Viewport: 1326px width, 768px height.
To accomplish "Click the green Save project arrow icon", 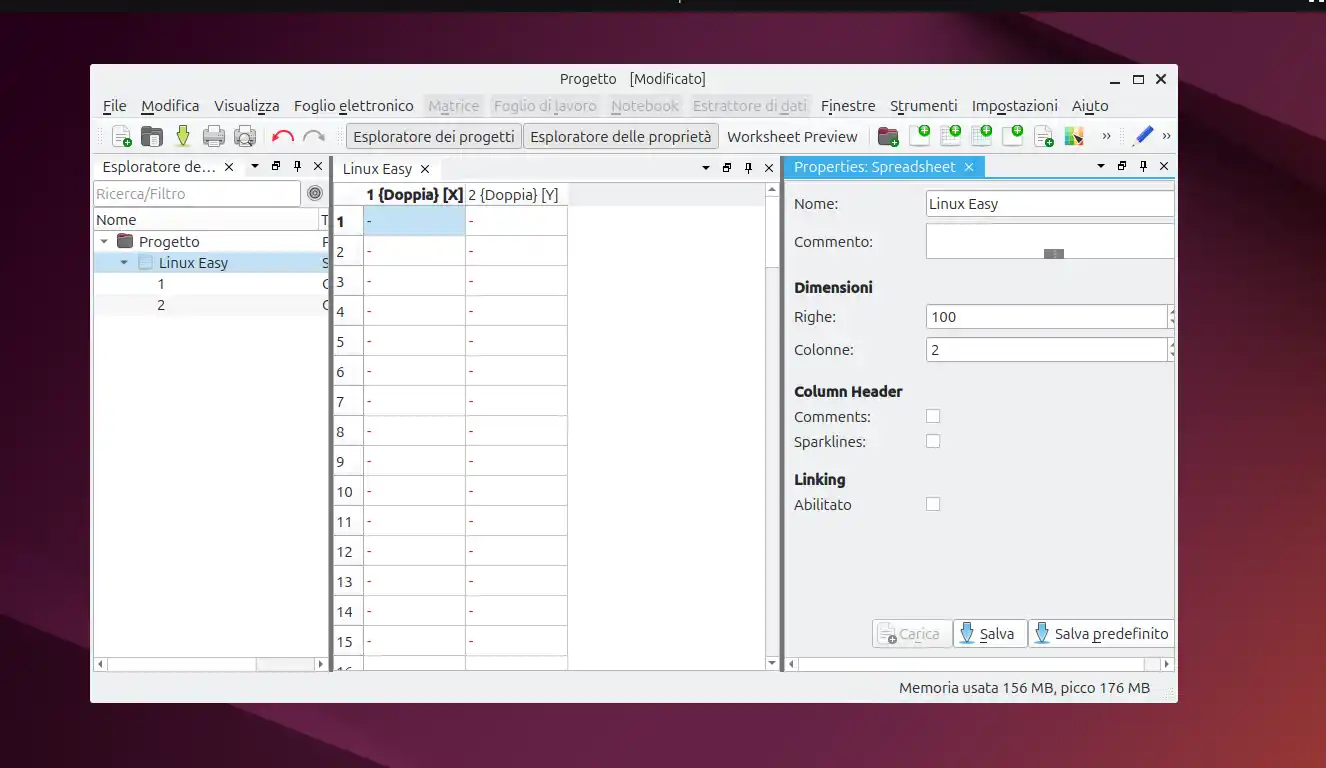I will point(183,136).
